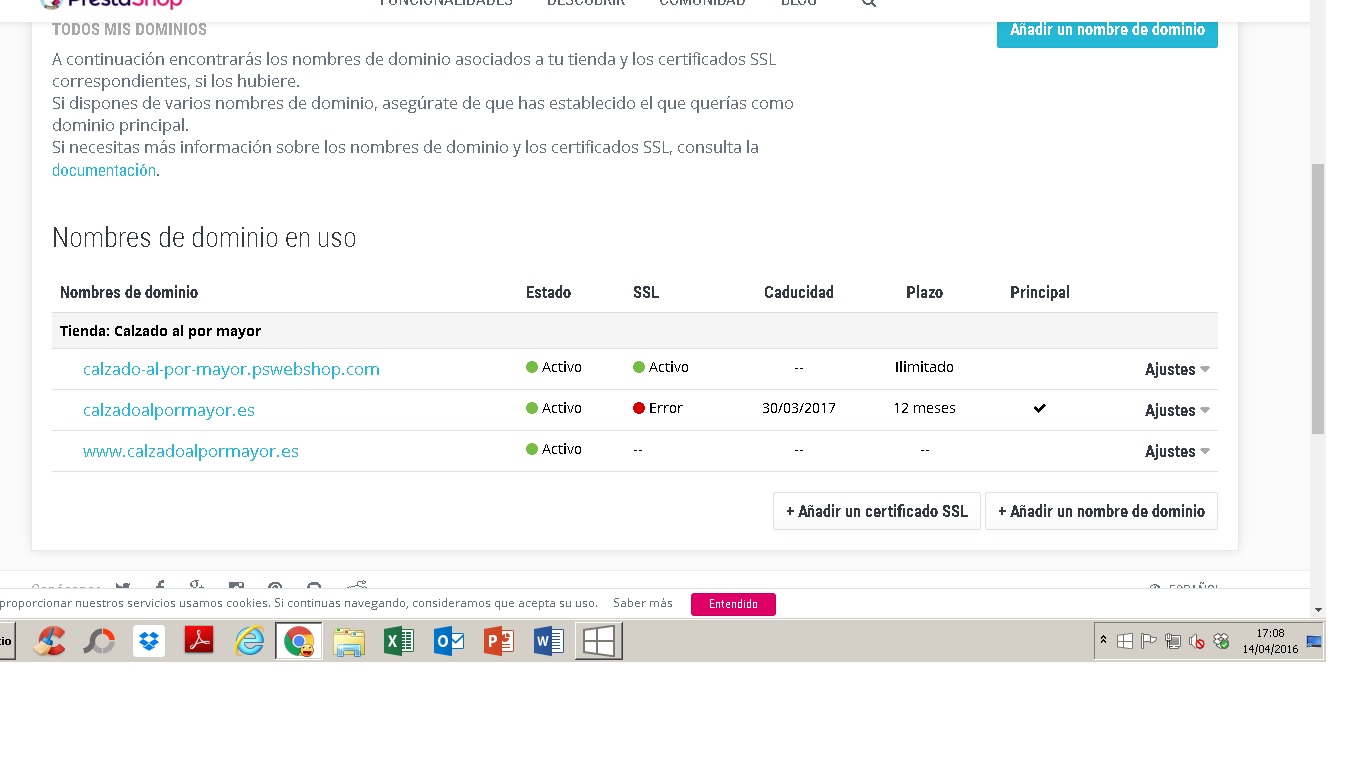Image resolution: width=1366 pixels, height=768 pixels.
Task: Click the scrollbar down arrow
Action: (1318, 609)
